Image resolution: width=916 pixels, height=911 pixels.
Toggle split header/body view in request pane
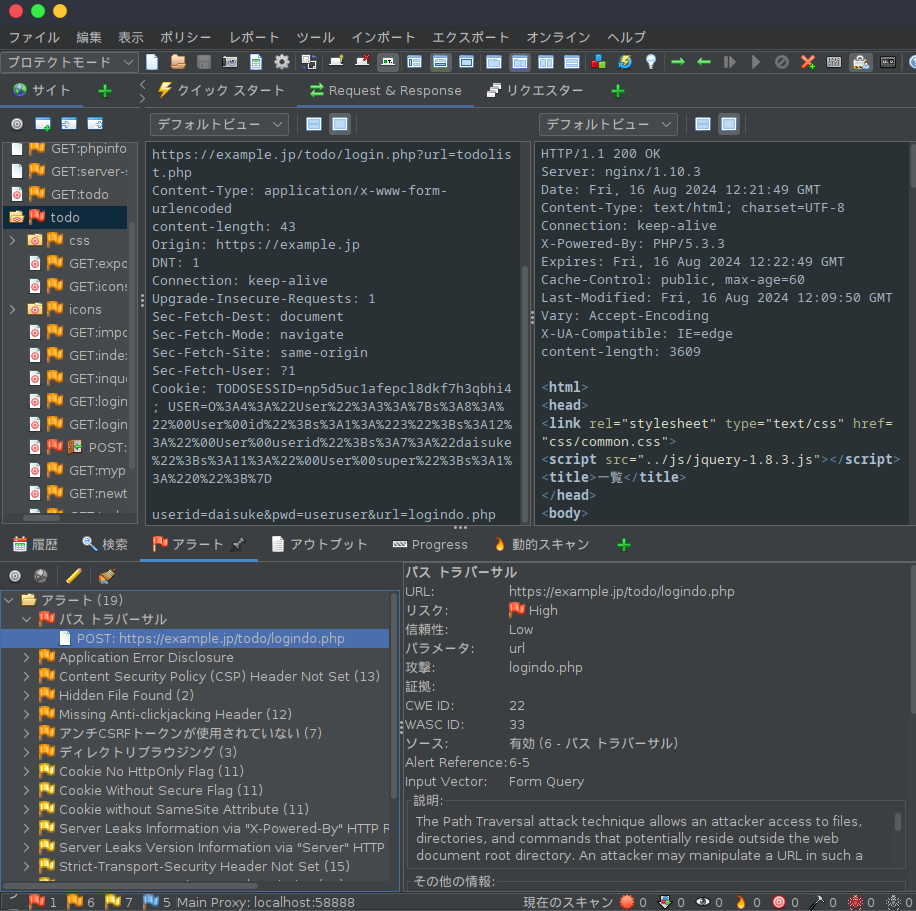tap(314, 124)
